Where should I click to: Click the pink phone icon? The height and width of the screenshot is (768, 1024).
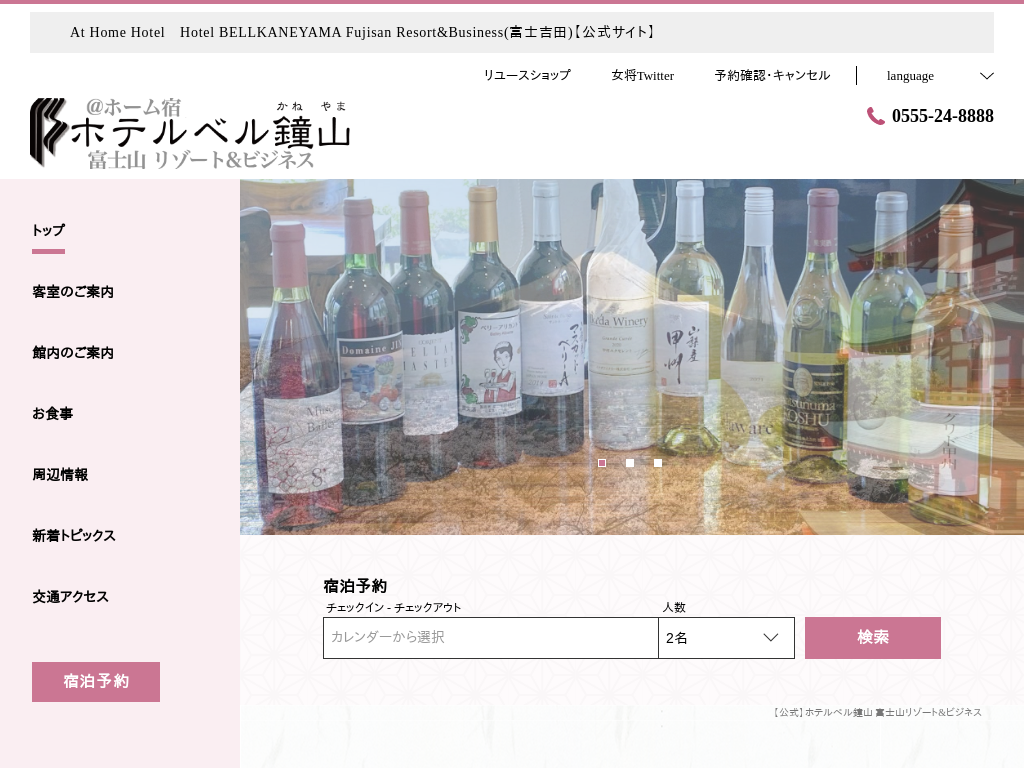coord(875,116)
